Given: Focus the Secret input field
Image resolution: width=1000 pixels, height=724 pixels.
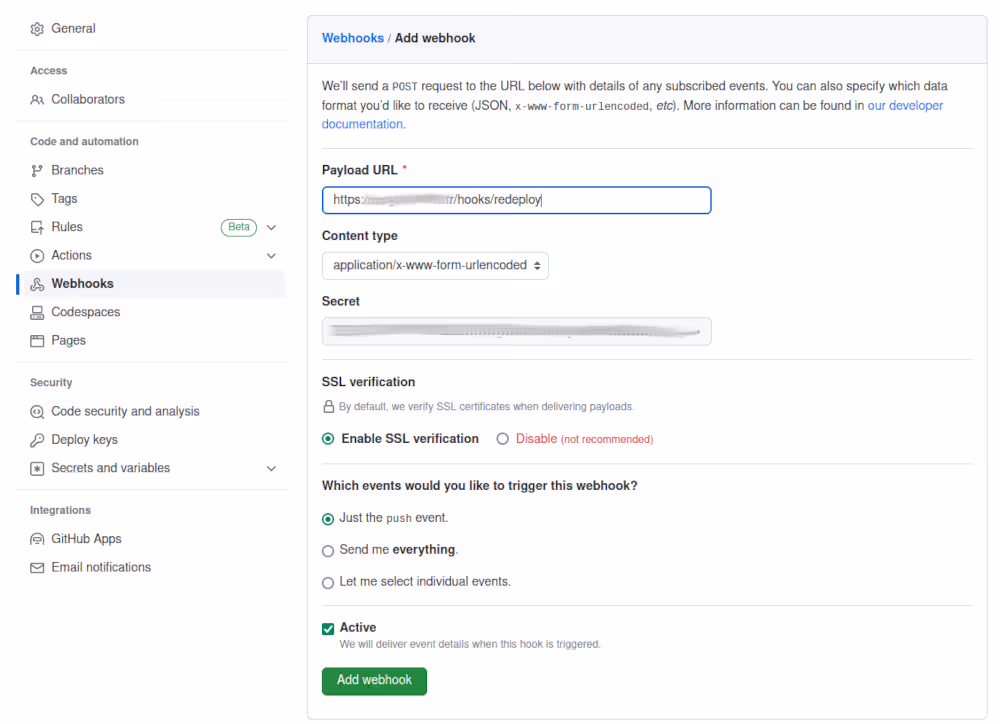Looking at the screenshot, I should [x=516, y=331].
